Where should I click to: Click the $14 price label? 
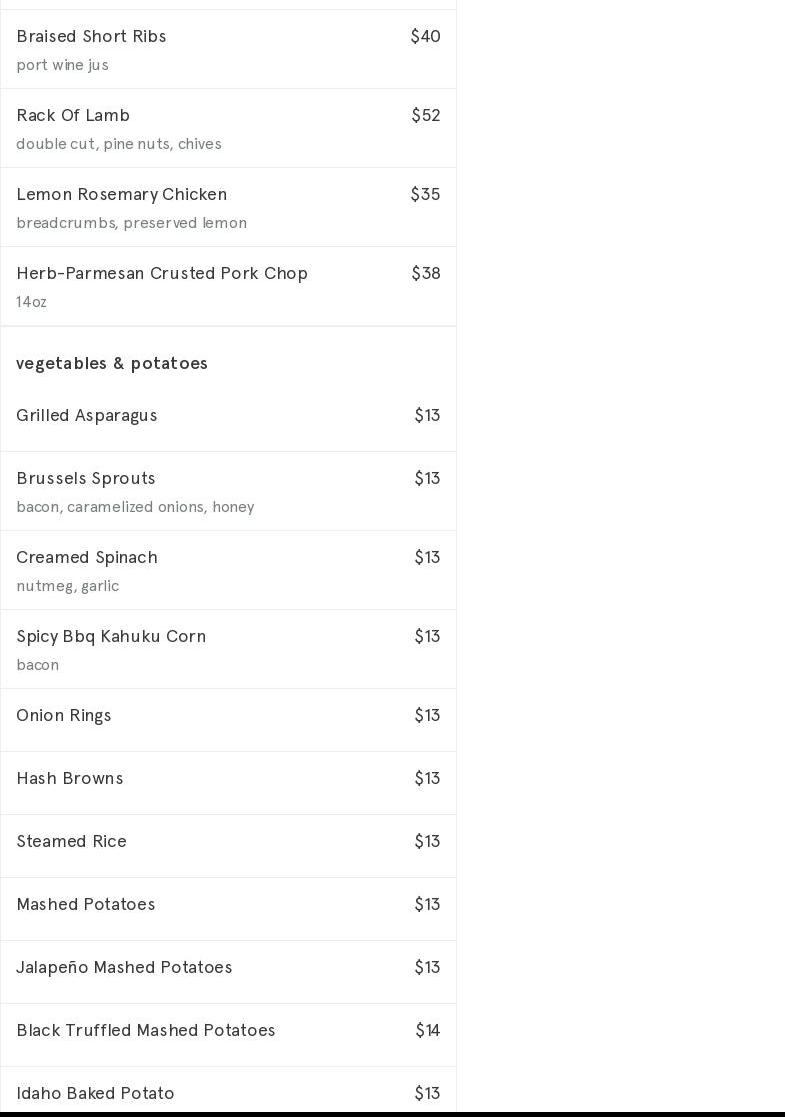(x=428, y=1030)
